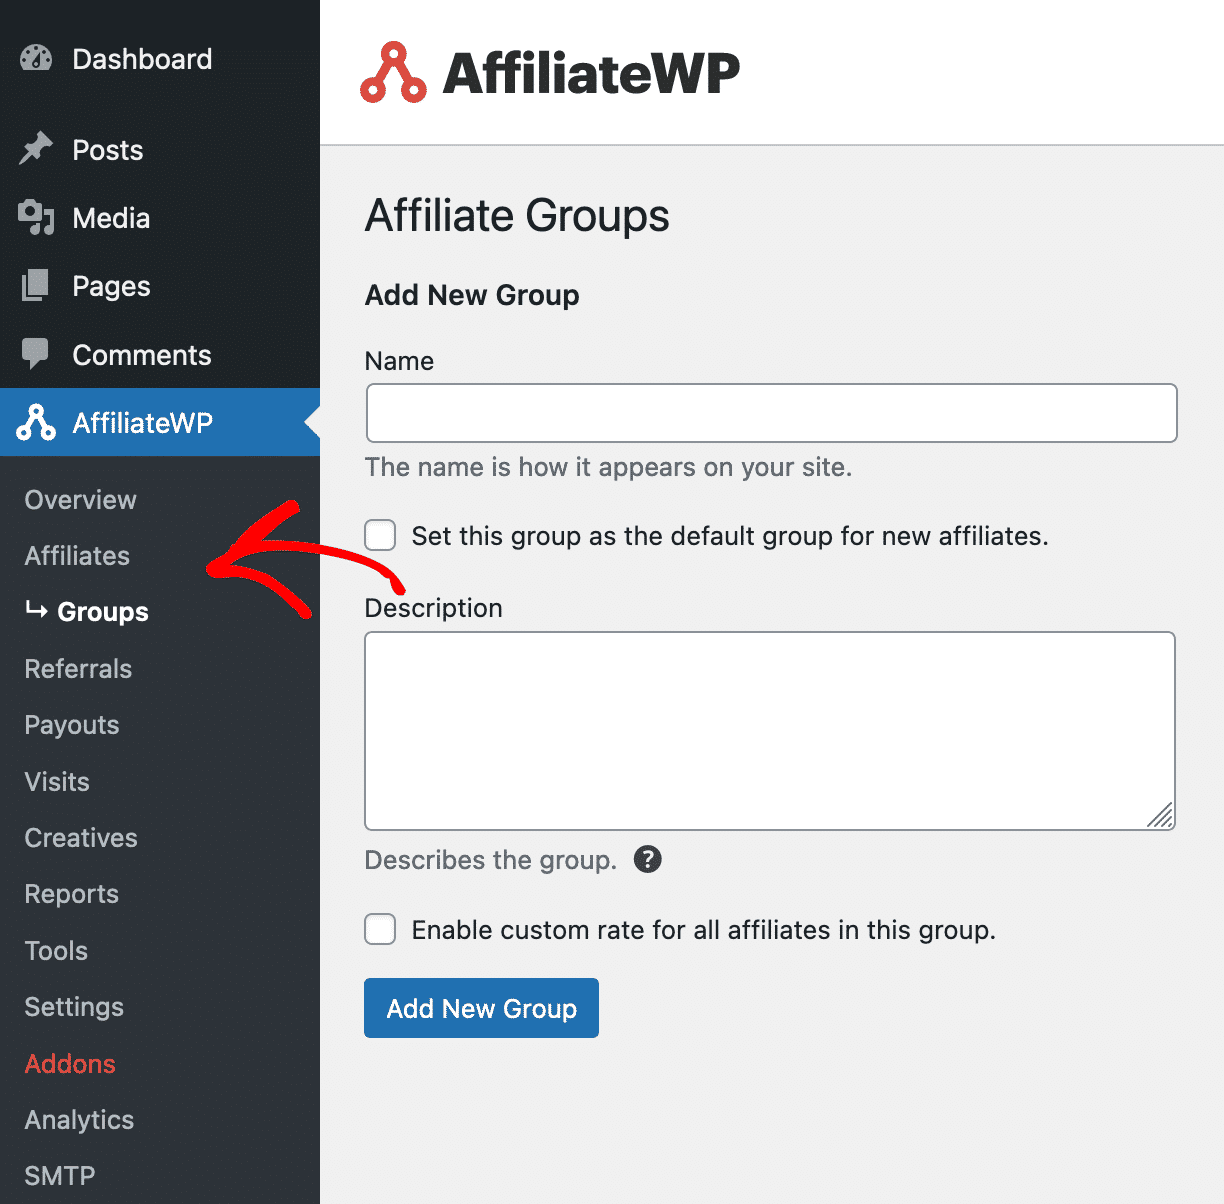Open the Payouts screen

(71, 724)
